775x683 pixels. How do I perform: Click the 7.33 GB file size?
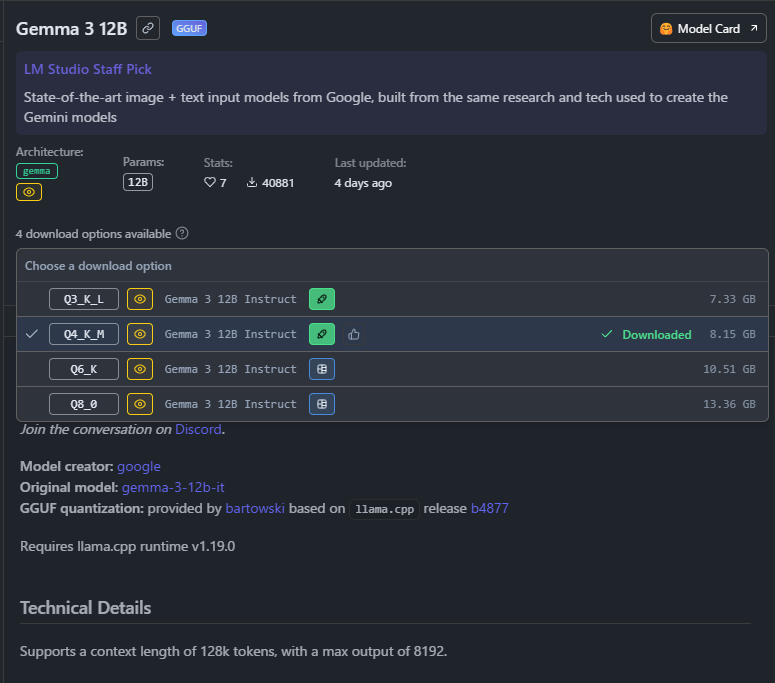[732, 299]
